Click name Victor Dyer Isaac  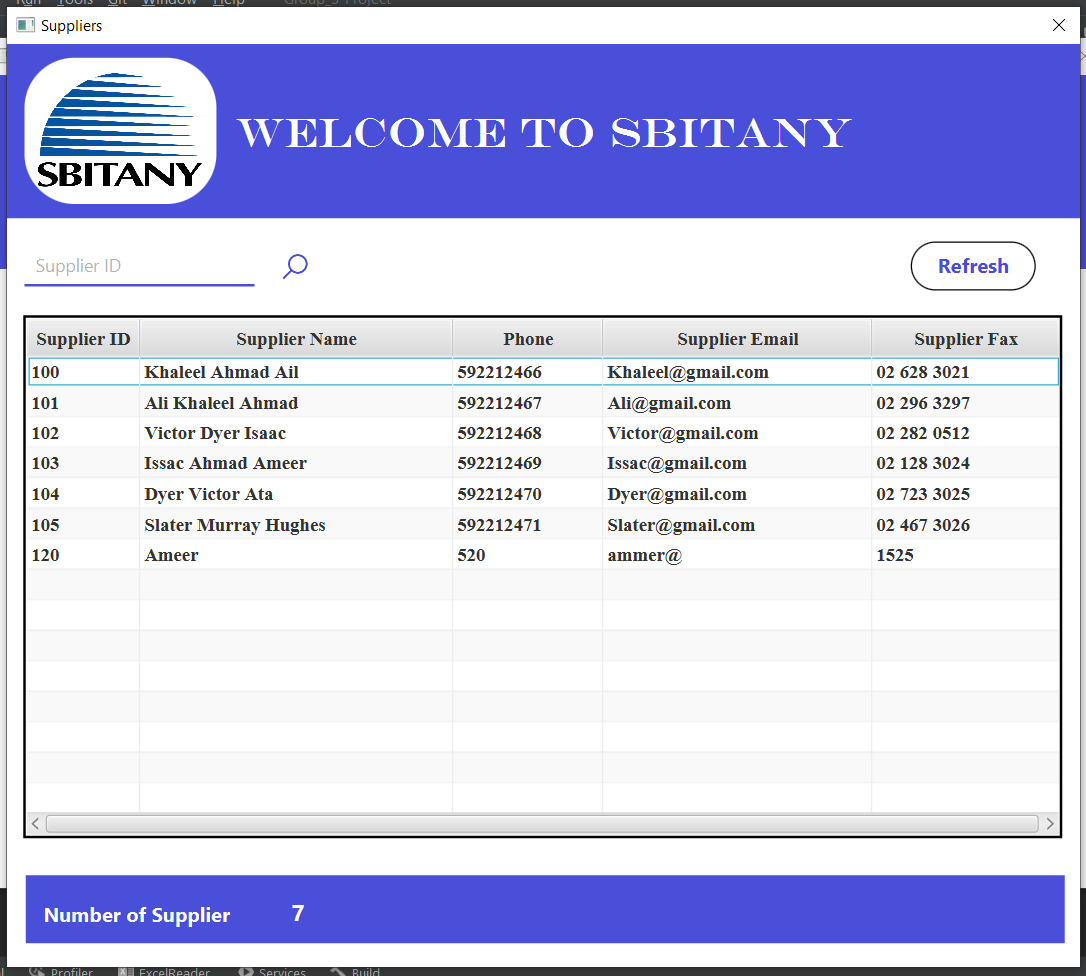coord(215,433)
